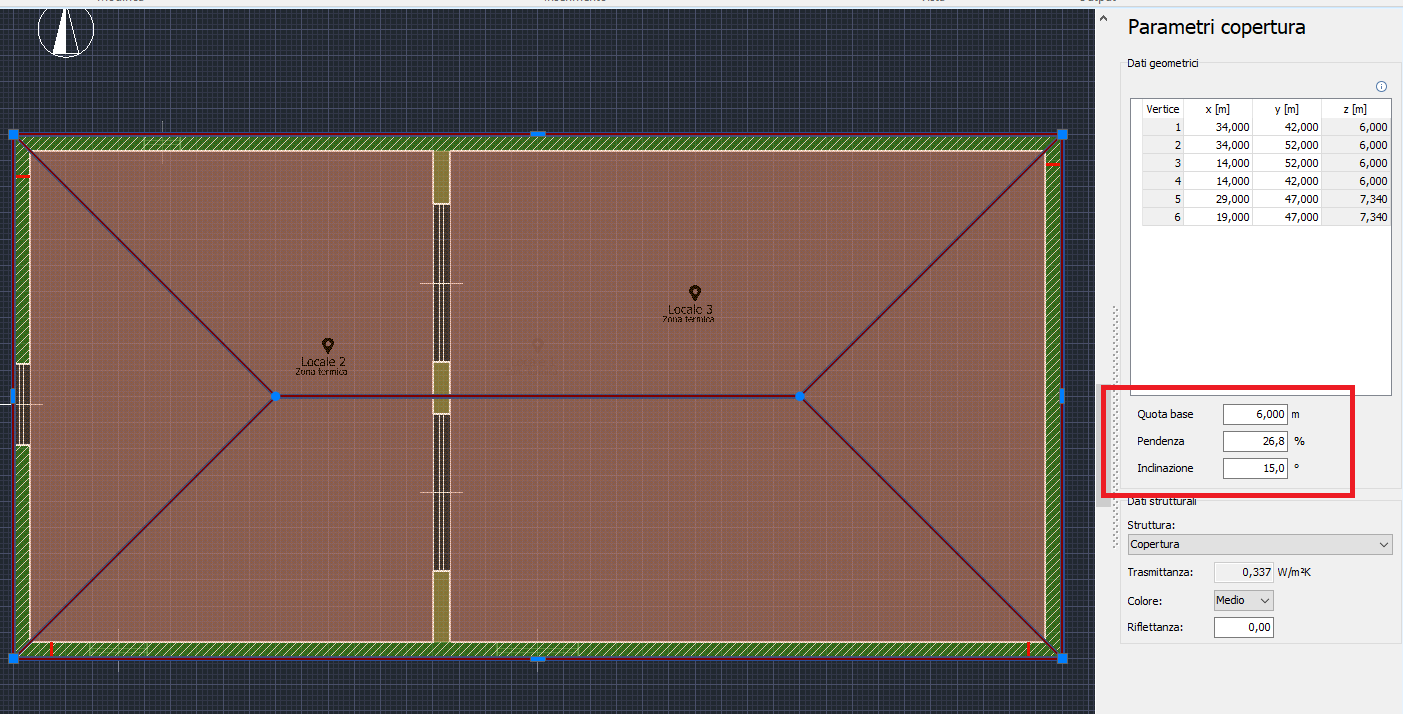Open the info icon in Dati geometrici

tap(1382, 87)
